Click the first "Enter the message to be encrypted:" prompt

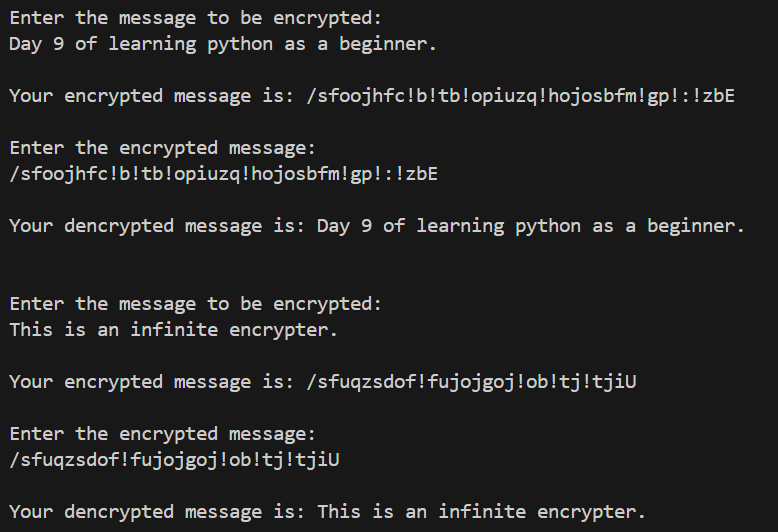coord(195,18)
